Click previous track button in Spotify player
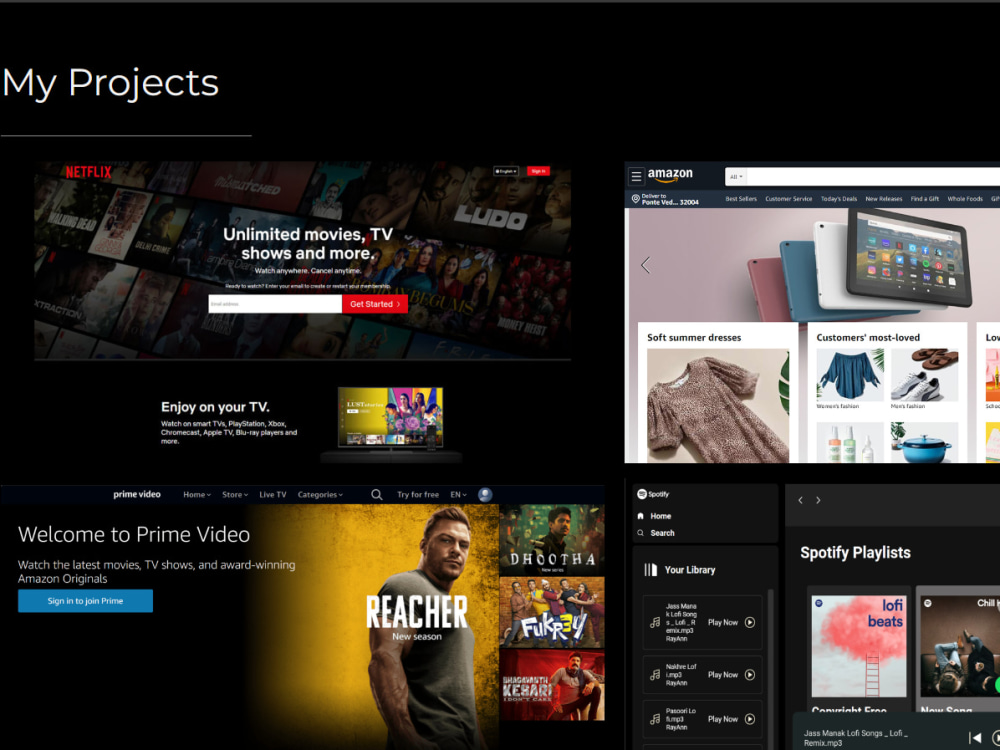Viewport: 1000px width, 750px height. coord(975,738)
